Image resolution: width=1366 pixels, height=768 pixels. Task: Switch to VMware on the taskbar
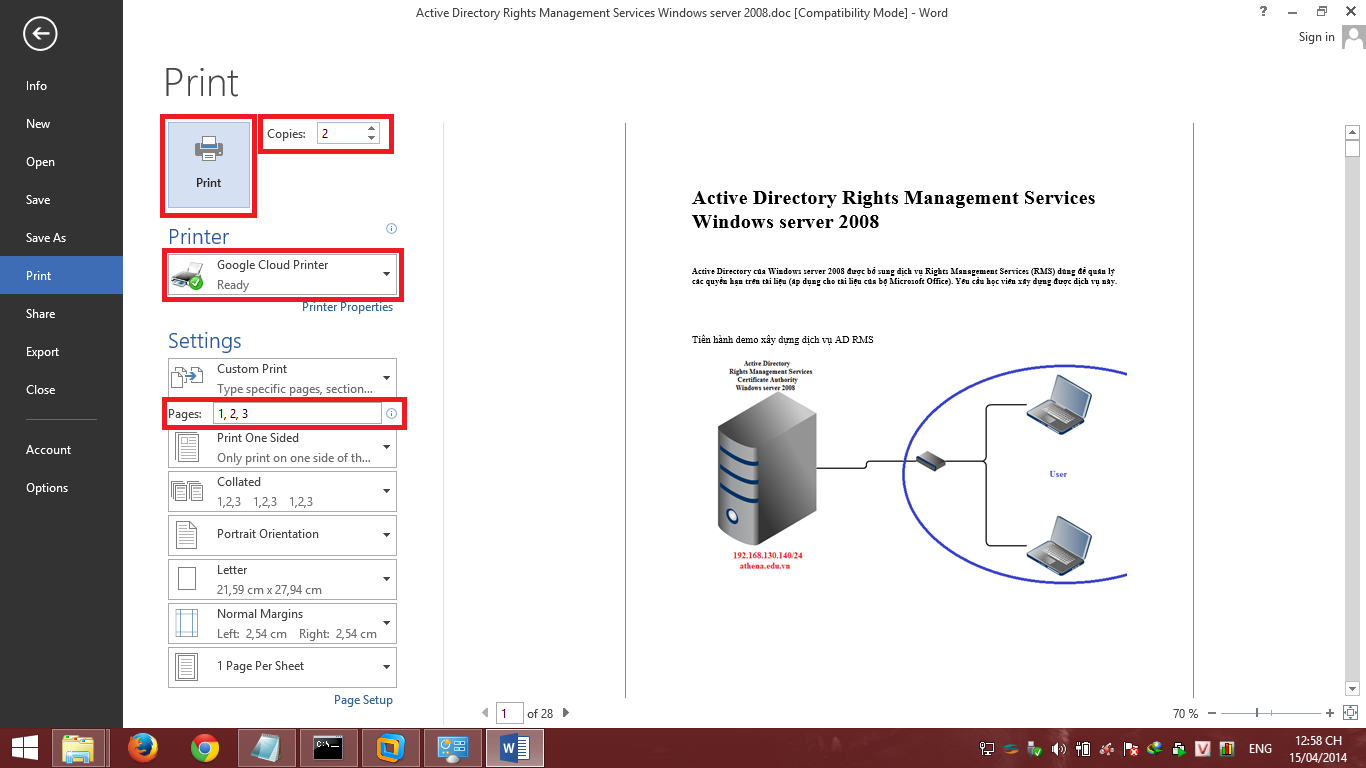tap(391, 748)
